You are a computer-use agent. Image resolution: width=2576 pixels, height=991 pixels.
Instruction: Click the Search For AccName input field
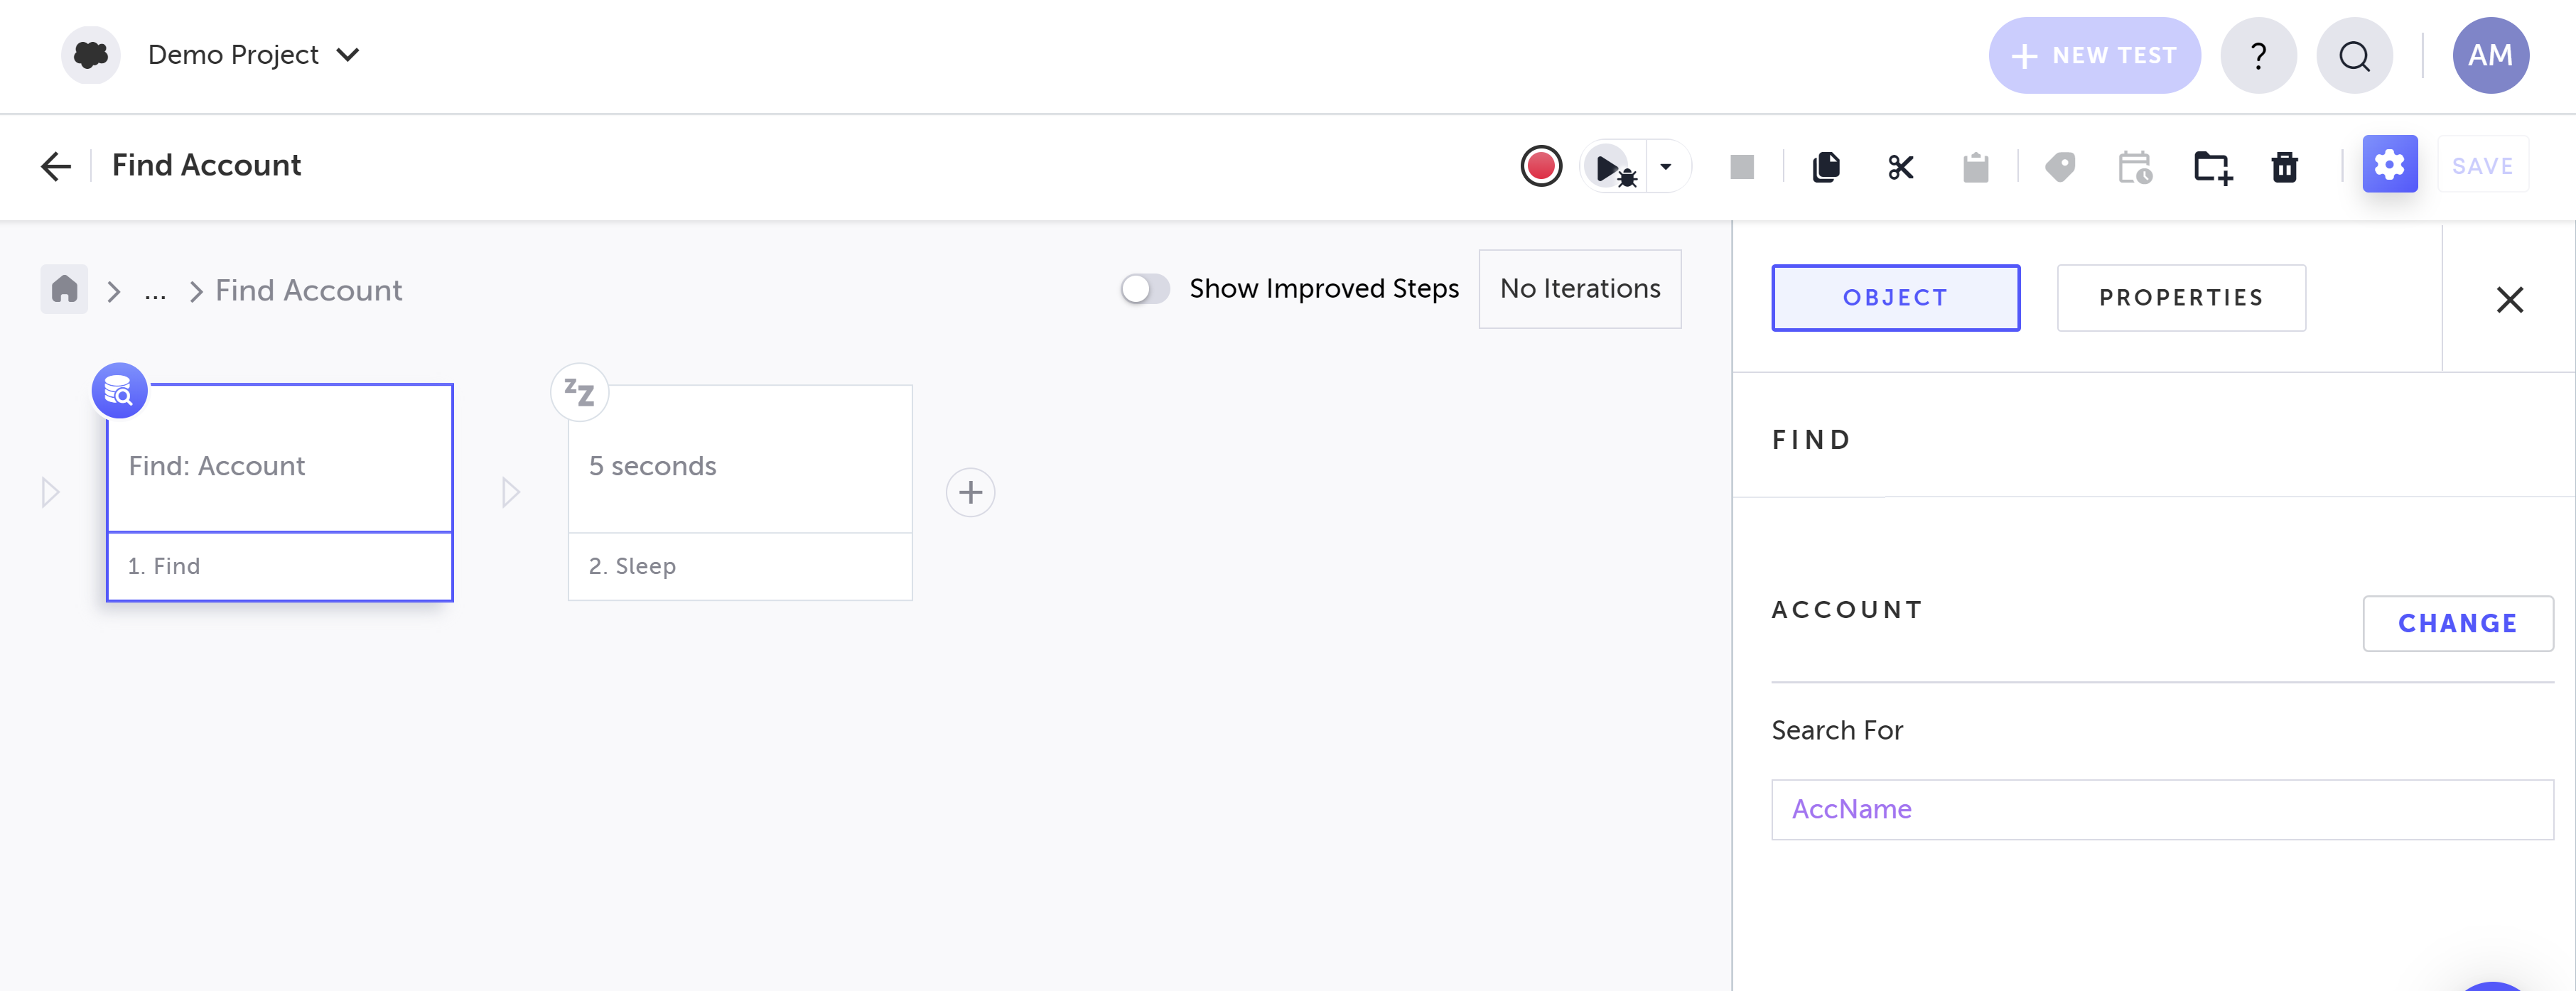[x=2161, y=809]
